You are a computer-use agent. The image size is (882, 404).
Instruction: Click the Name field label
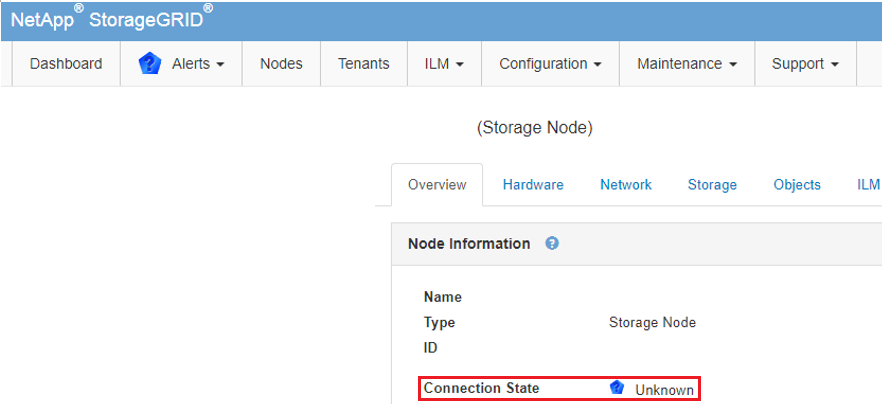tap(443, 297)
